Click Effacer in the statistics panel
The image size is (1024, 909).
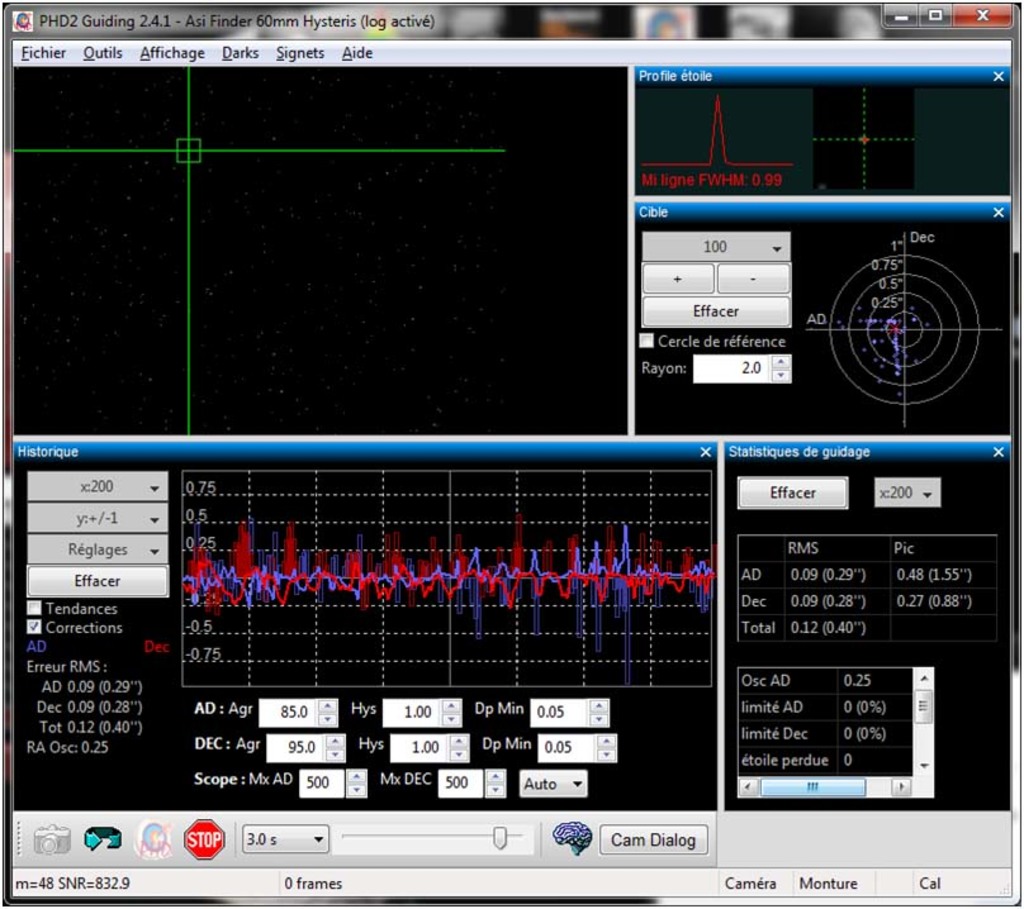click(x=792, y=493)
